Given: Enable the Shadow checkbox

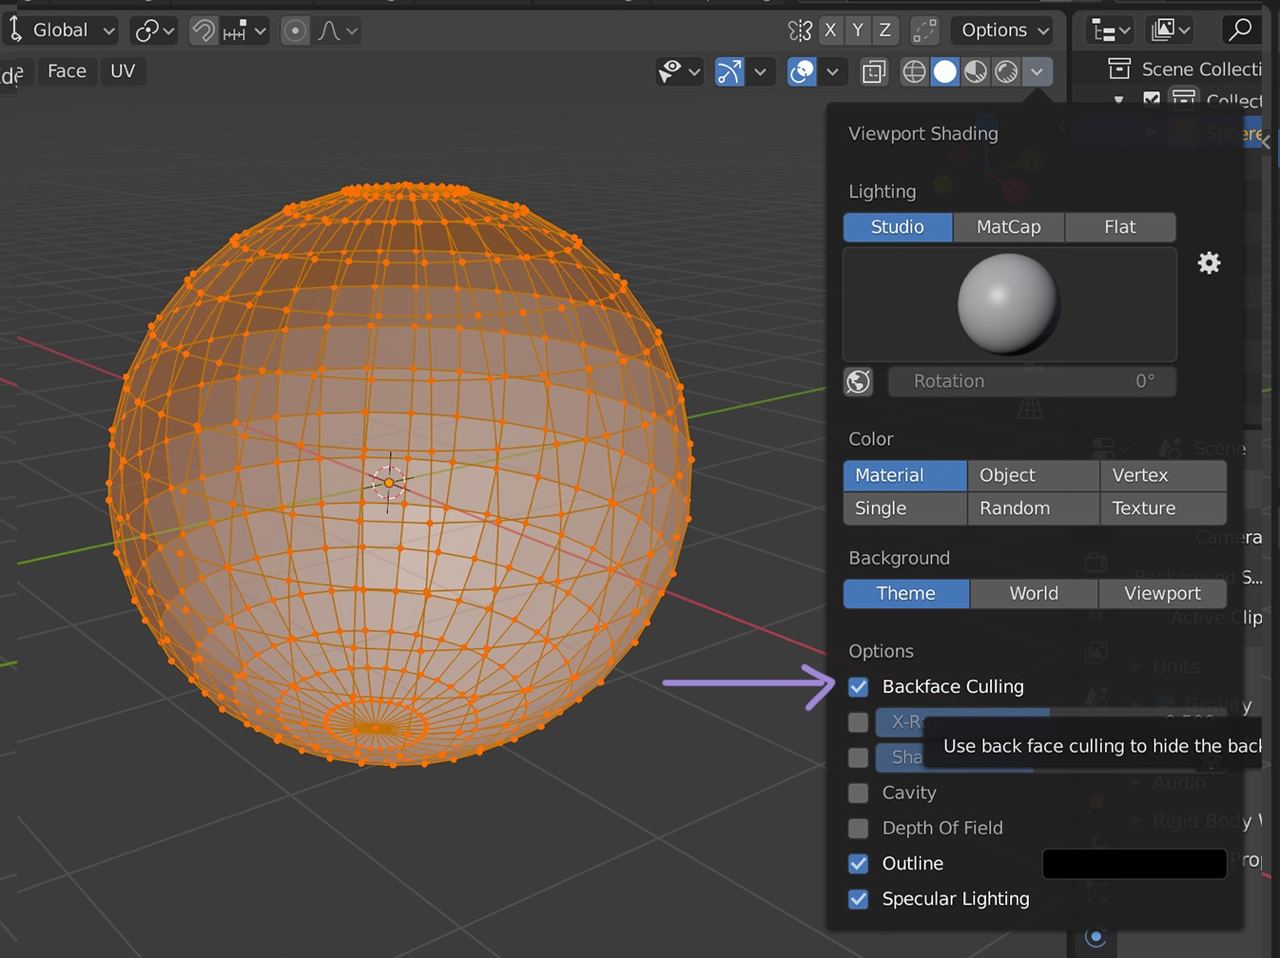Looking at the screenshot, I should pos(858,757).
